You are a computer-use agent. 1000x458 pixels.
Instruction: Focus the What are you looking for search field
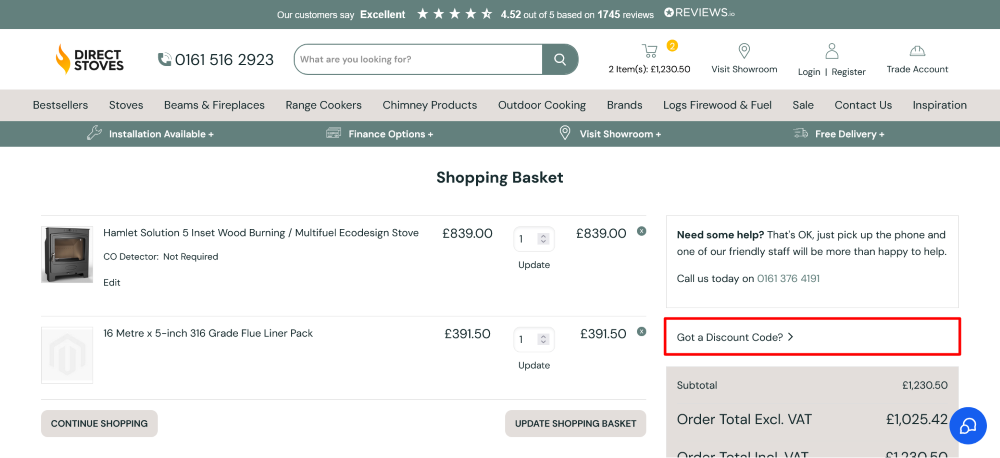pyautogui.click(x=418, y=59)
